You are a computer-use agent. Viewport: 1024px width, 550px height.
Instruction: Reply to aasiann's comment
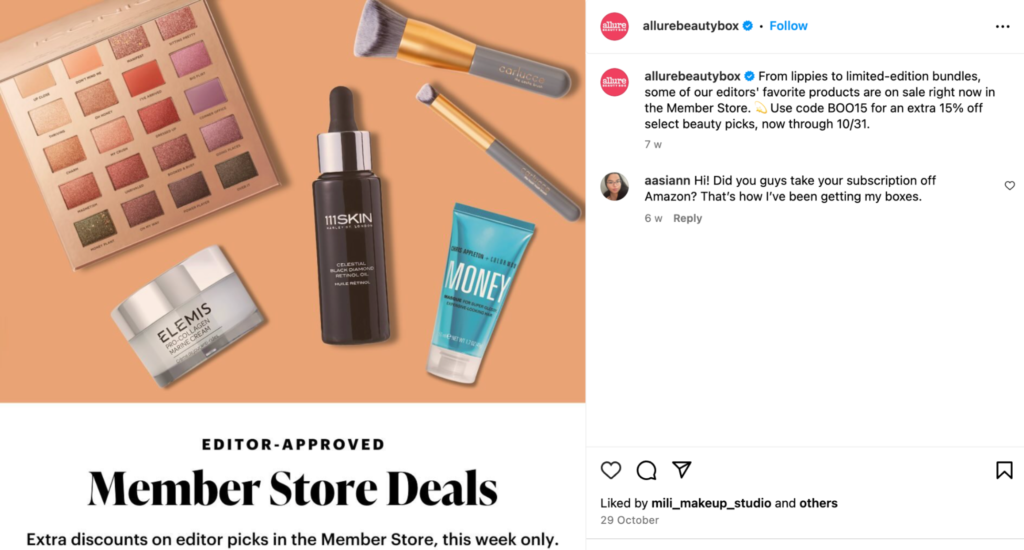pos(688,218)
